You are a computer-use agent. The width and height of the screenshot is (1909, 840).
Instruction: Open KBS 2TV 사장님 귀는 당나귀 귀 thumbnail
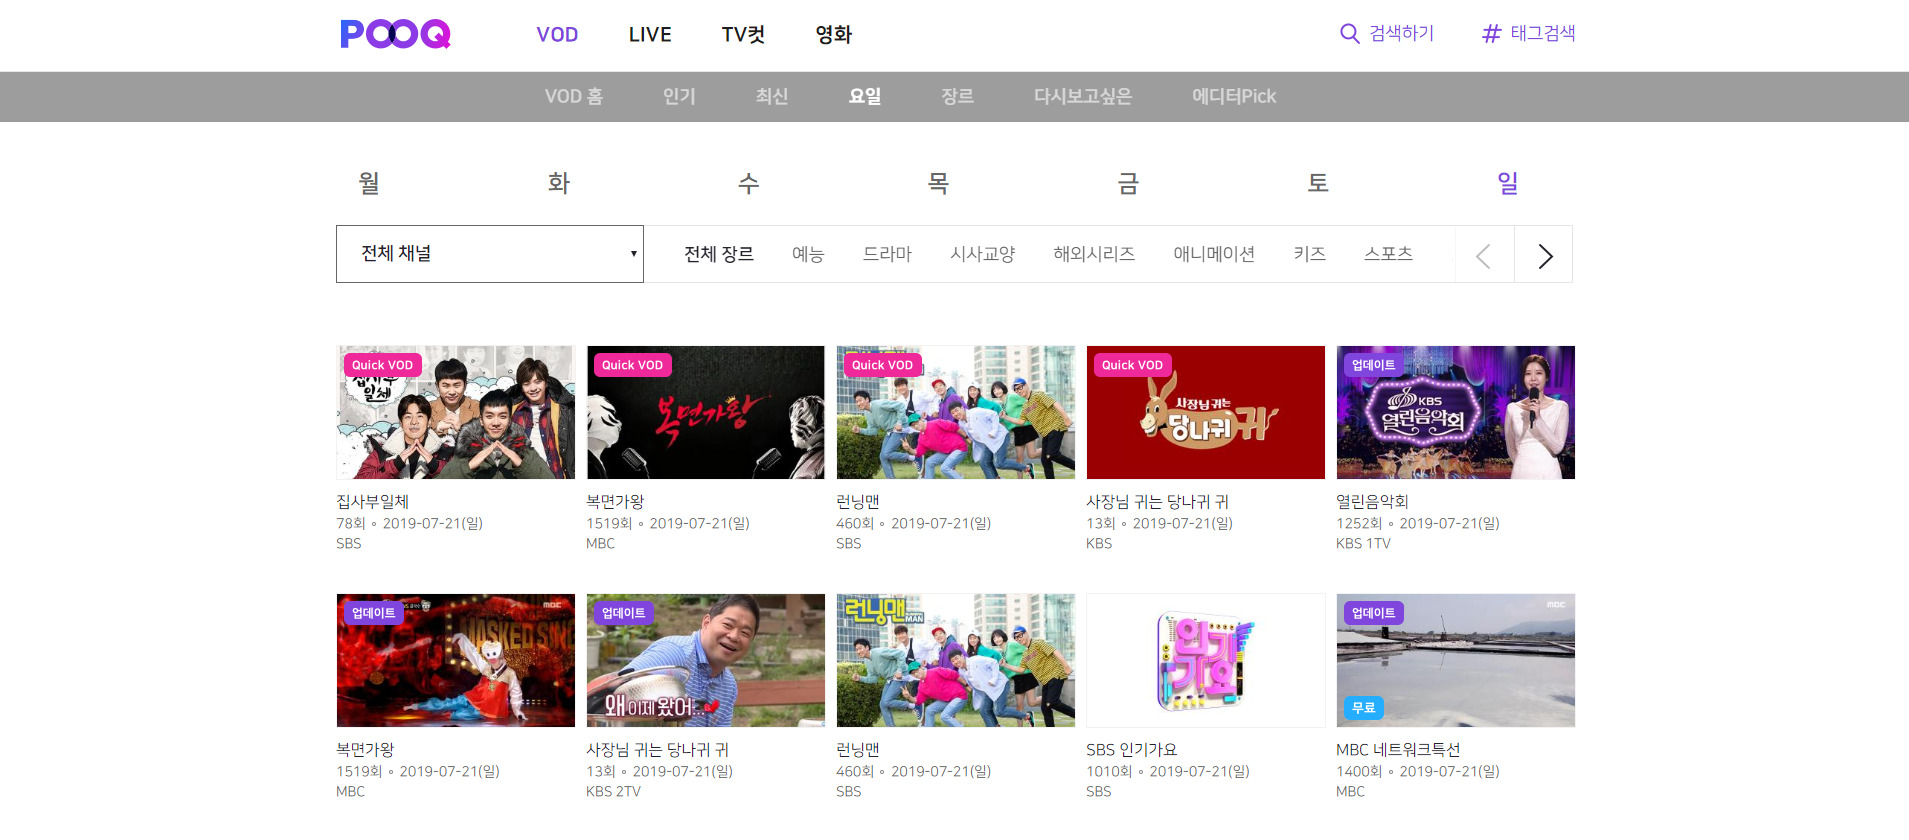point(706,660)
